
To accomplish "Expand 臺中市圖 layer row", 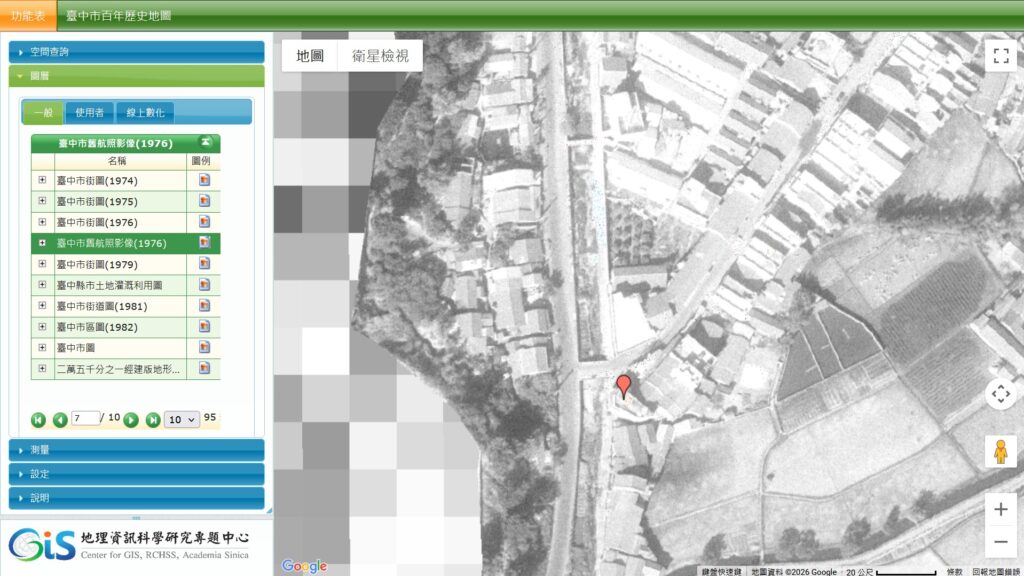I will point(42,347).
